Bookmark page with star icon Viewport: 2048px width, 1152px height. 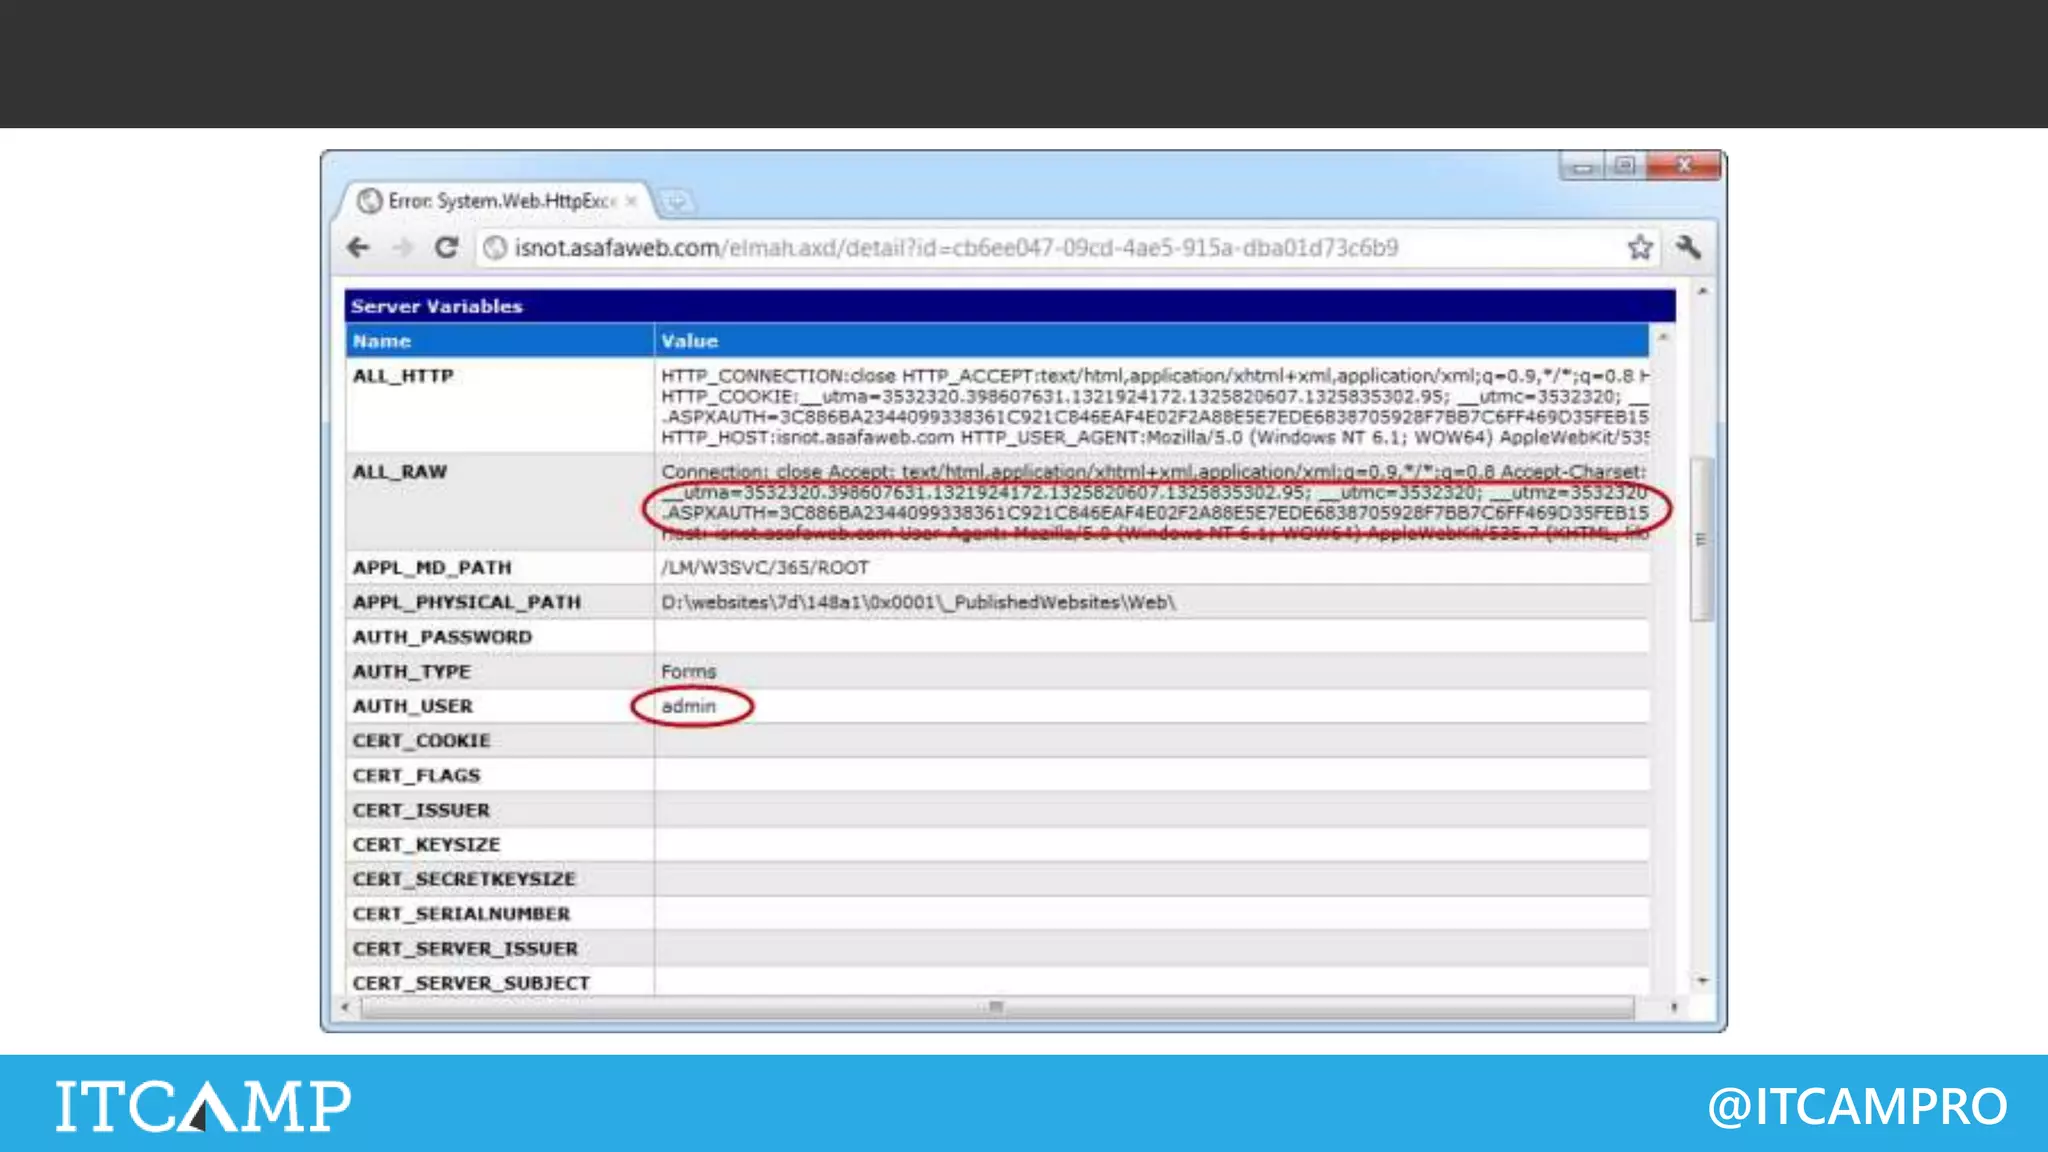point(1639,247)
